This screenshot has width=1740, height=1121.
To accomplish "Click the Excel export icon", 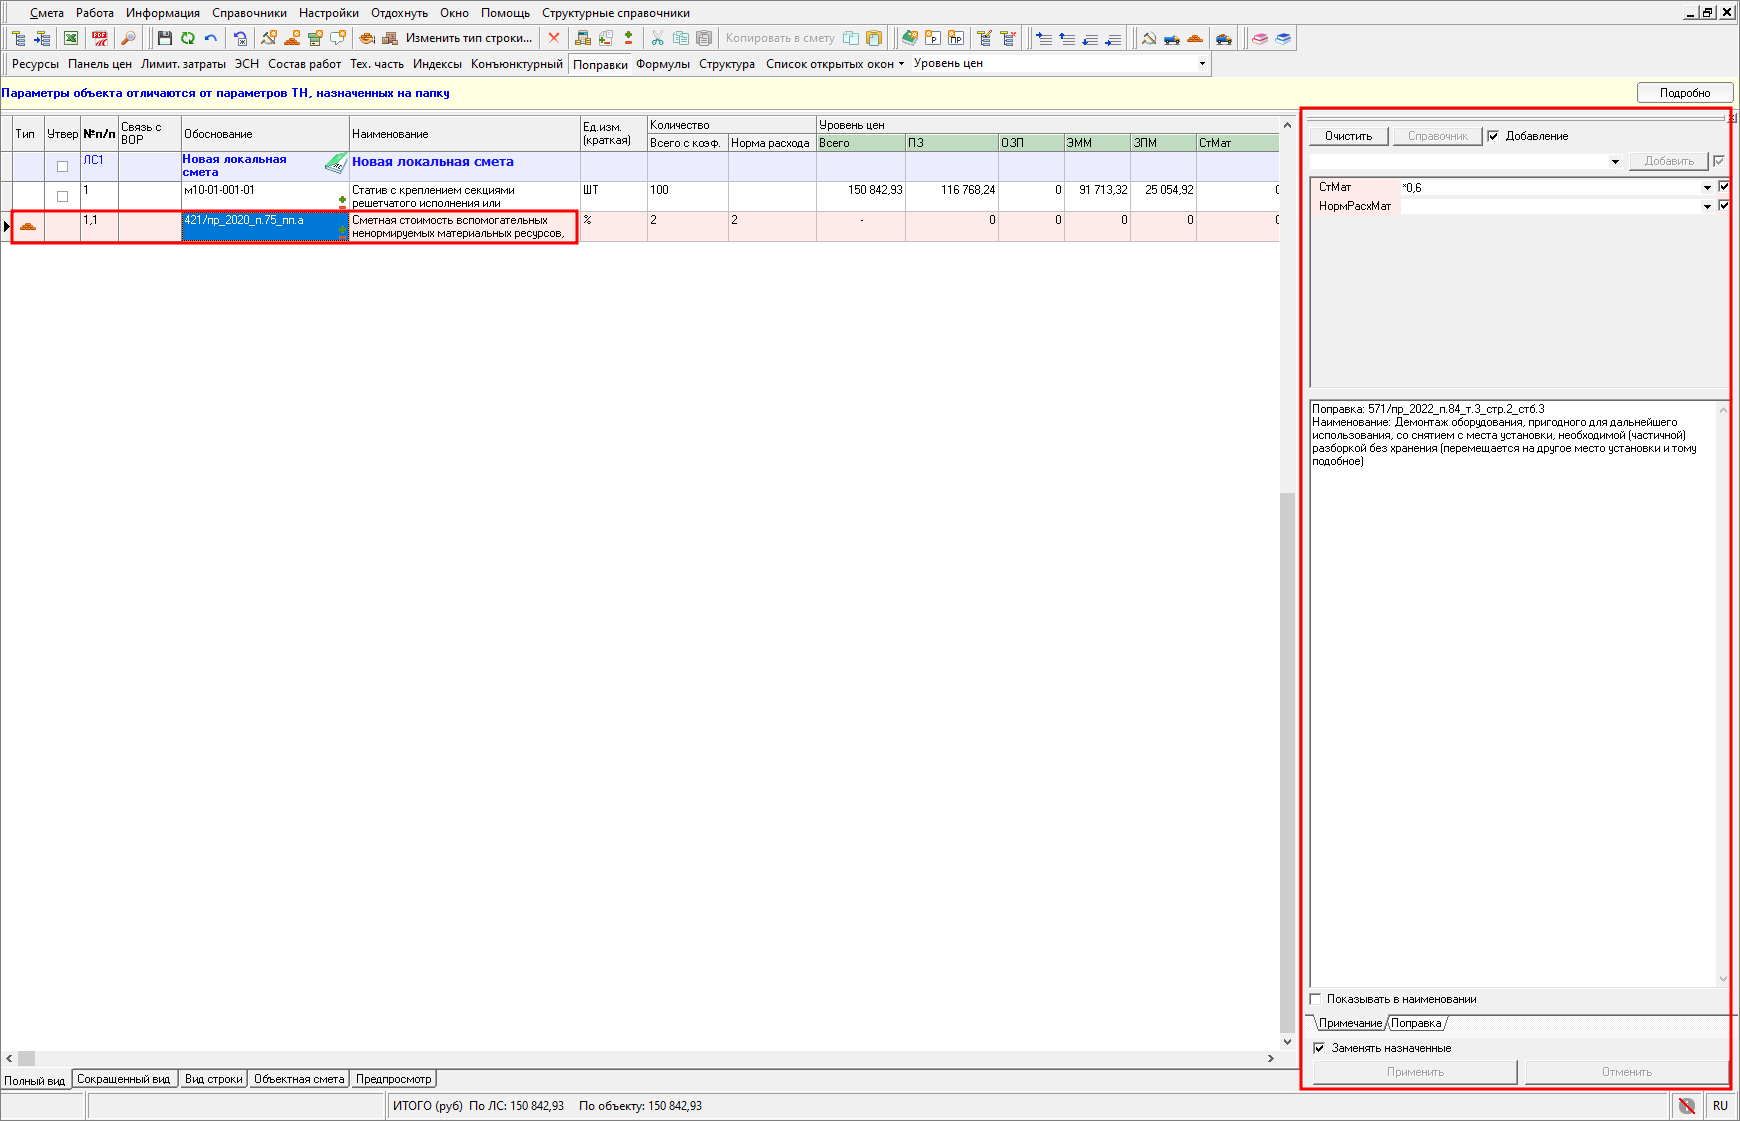I will click(x=71, y=38).
